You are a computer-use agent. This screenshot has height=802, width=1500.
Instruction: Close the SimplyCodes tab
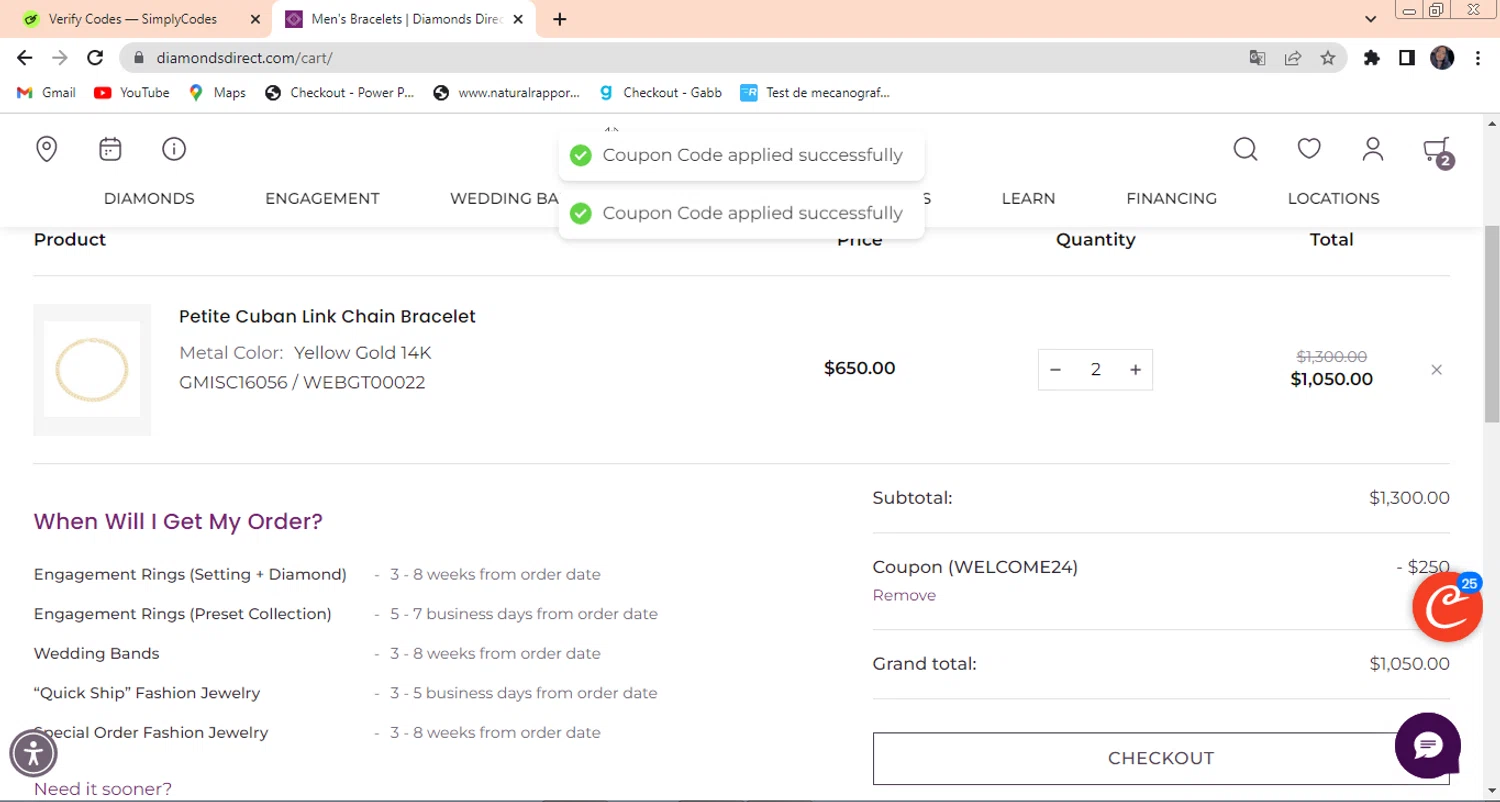pos(255,19)
